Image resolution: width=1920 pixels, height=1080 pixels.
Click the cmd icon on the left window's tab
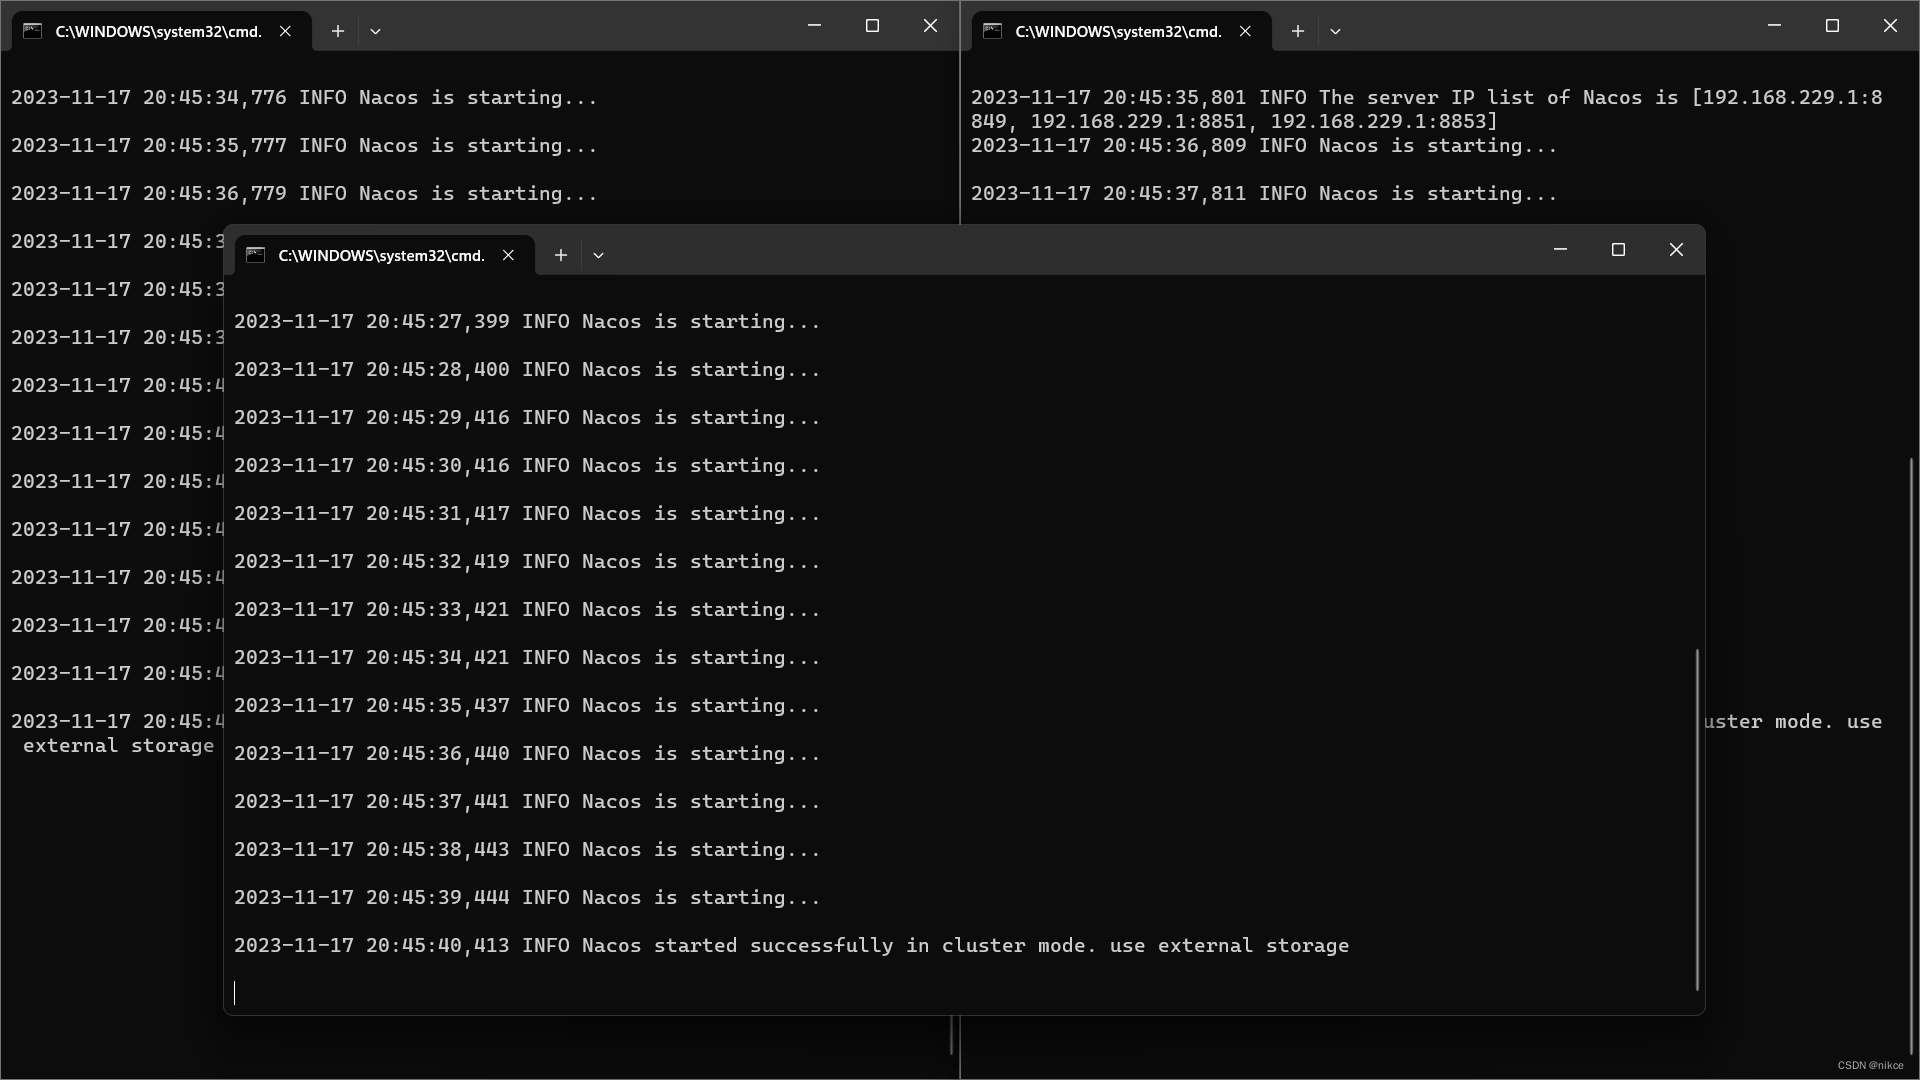click(31, 31)
